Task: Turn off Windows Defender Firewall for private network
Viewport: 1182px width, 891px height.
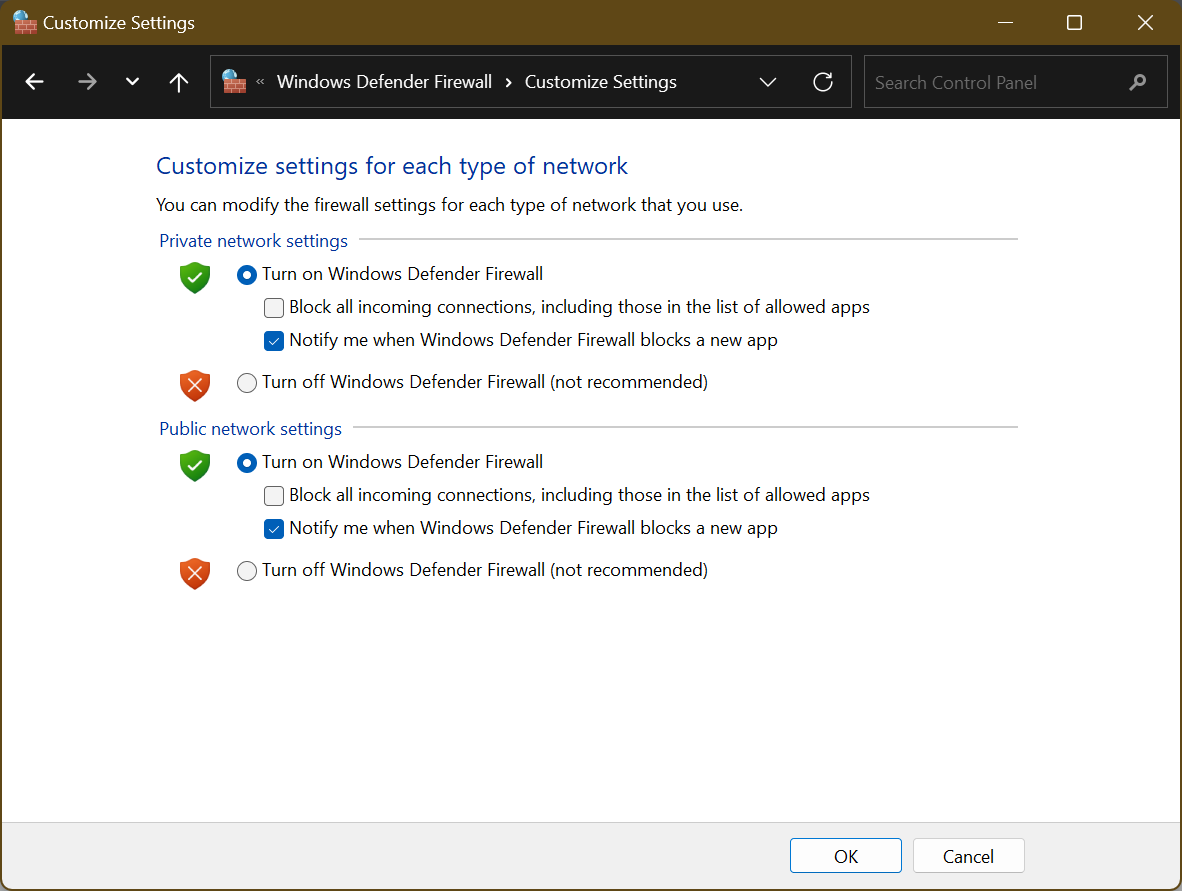Action: [247, 382]
